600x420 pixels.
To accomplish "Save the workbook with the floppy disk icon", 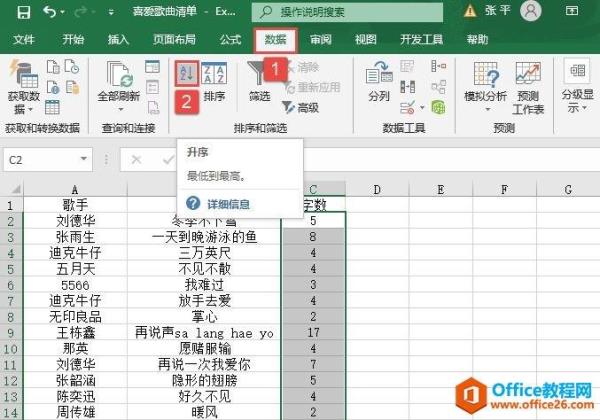I will point(23,12).
